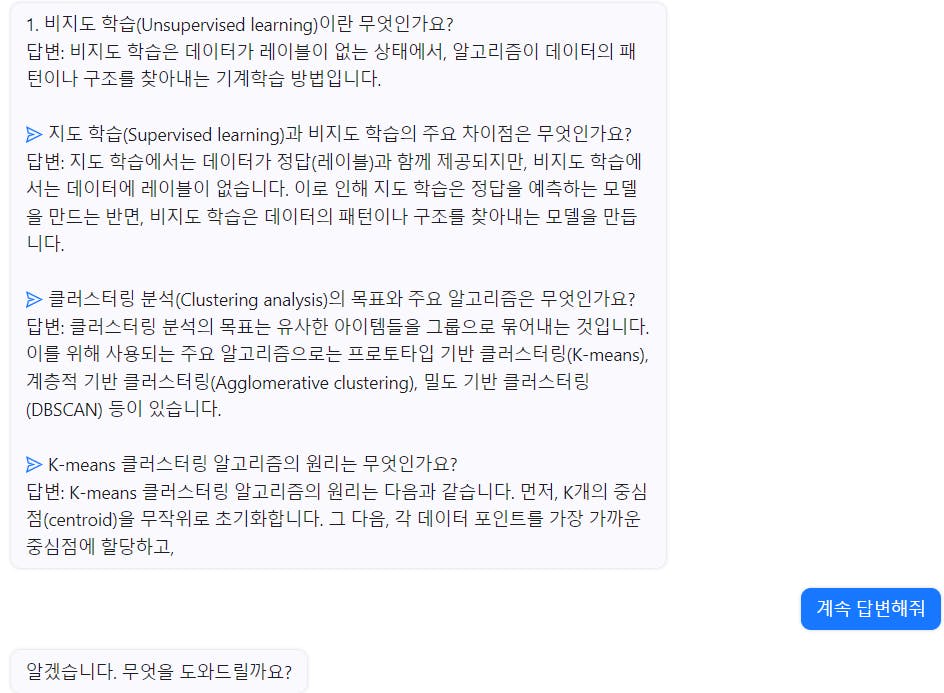The image size is (944, 693).
Task: Click the answer line starting 답변: 지도 학습에서는
Action: (x=334, y=161)
